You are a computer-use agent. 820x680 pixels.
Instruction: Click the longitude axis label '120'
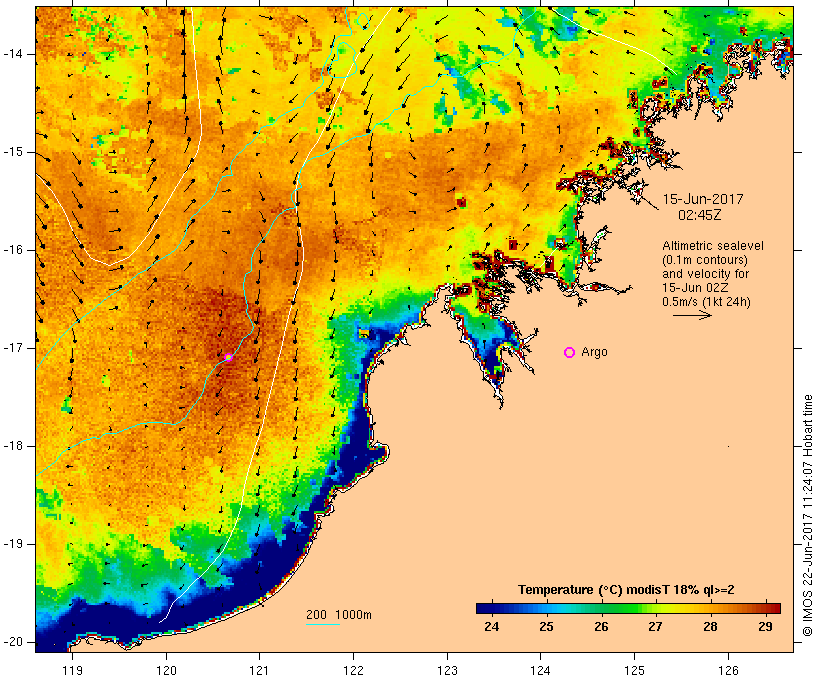point(166,670)
